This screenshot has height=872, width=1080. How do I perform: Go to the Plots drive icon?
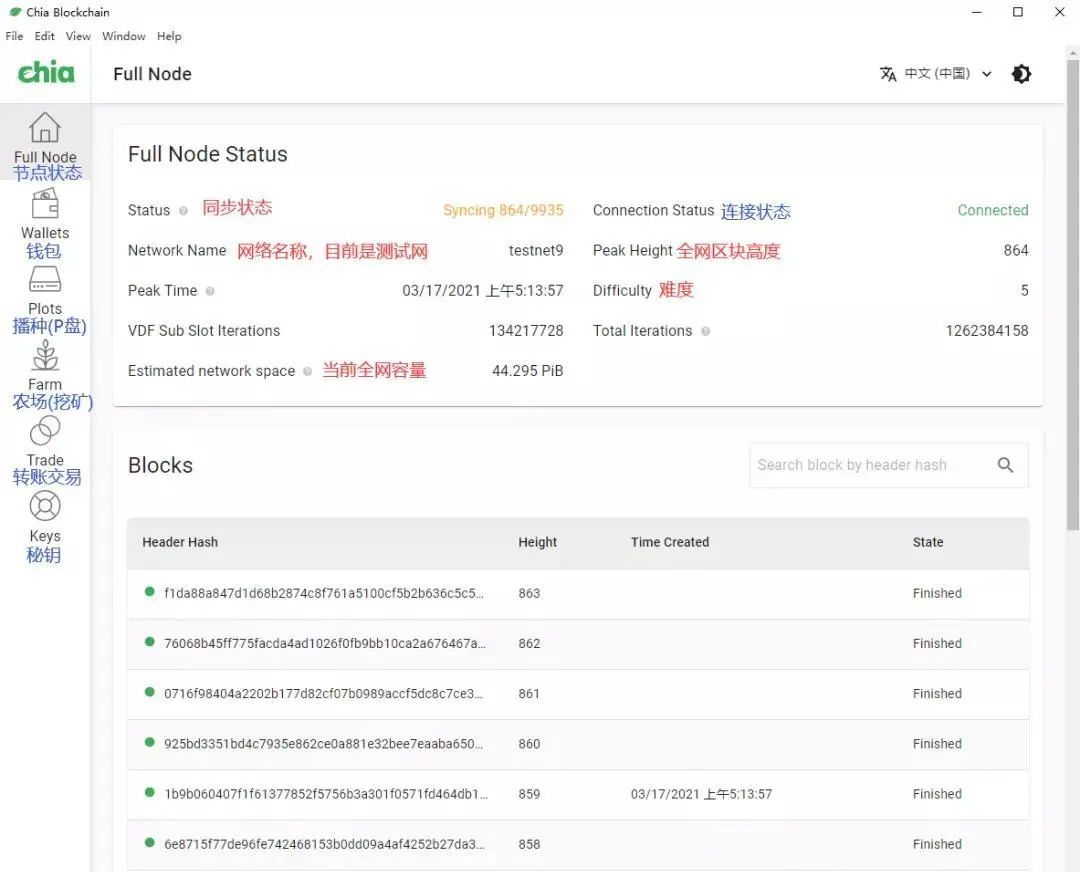pos(45,279)
